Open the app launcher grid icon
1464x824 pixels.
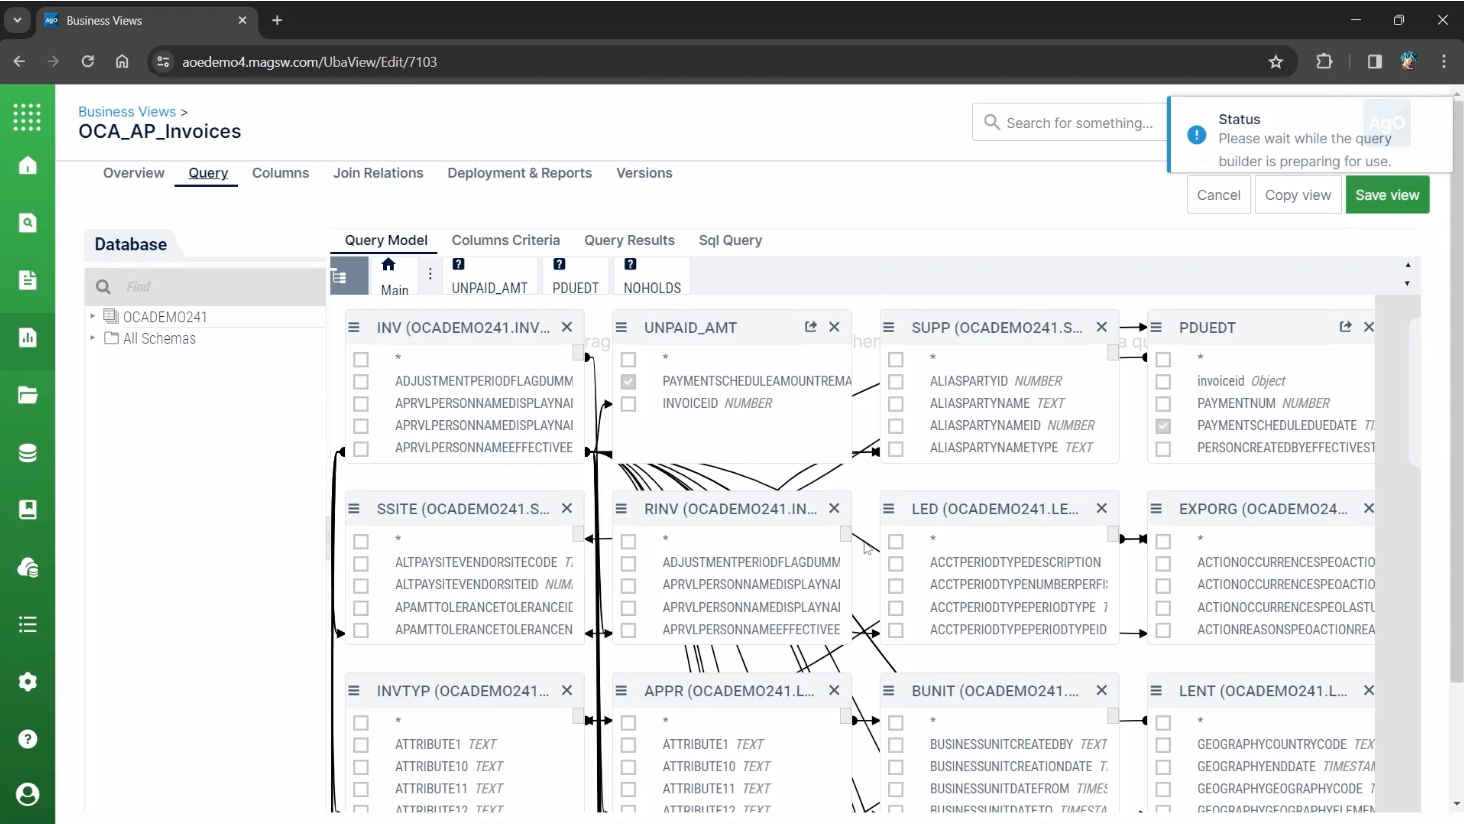[27, 117]
